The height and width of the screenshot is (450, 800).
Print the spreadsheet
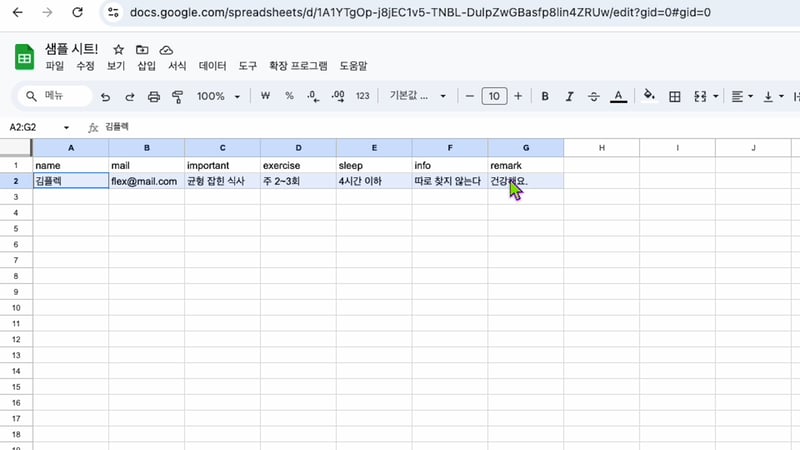[x=154, y=96]
